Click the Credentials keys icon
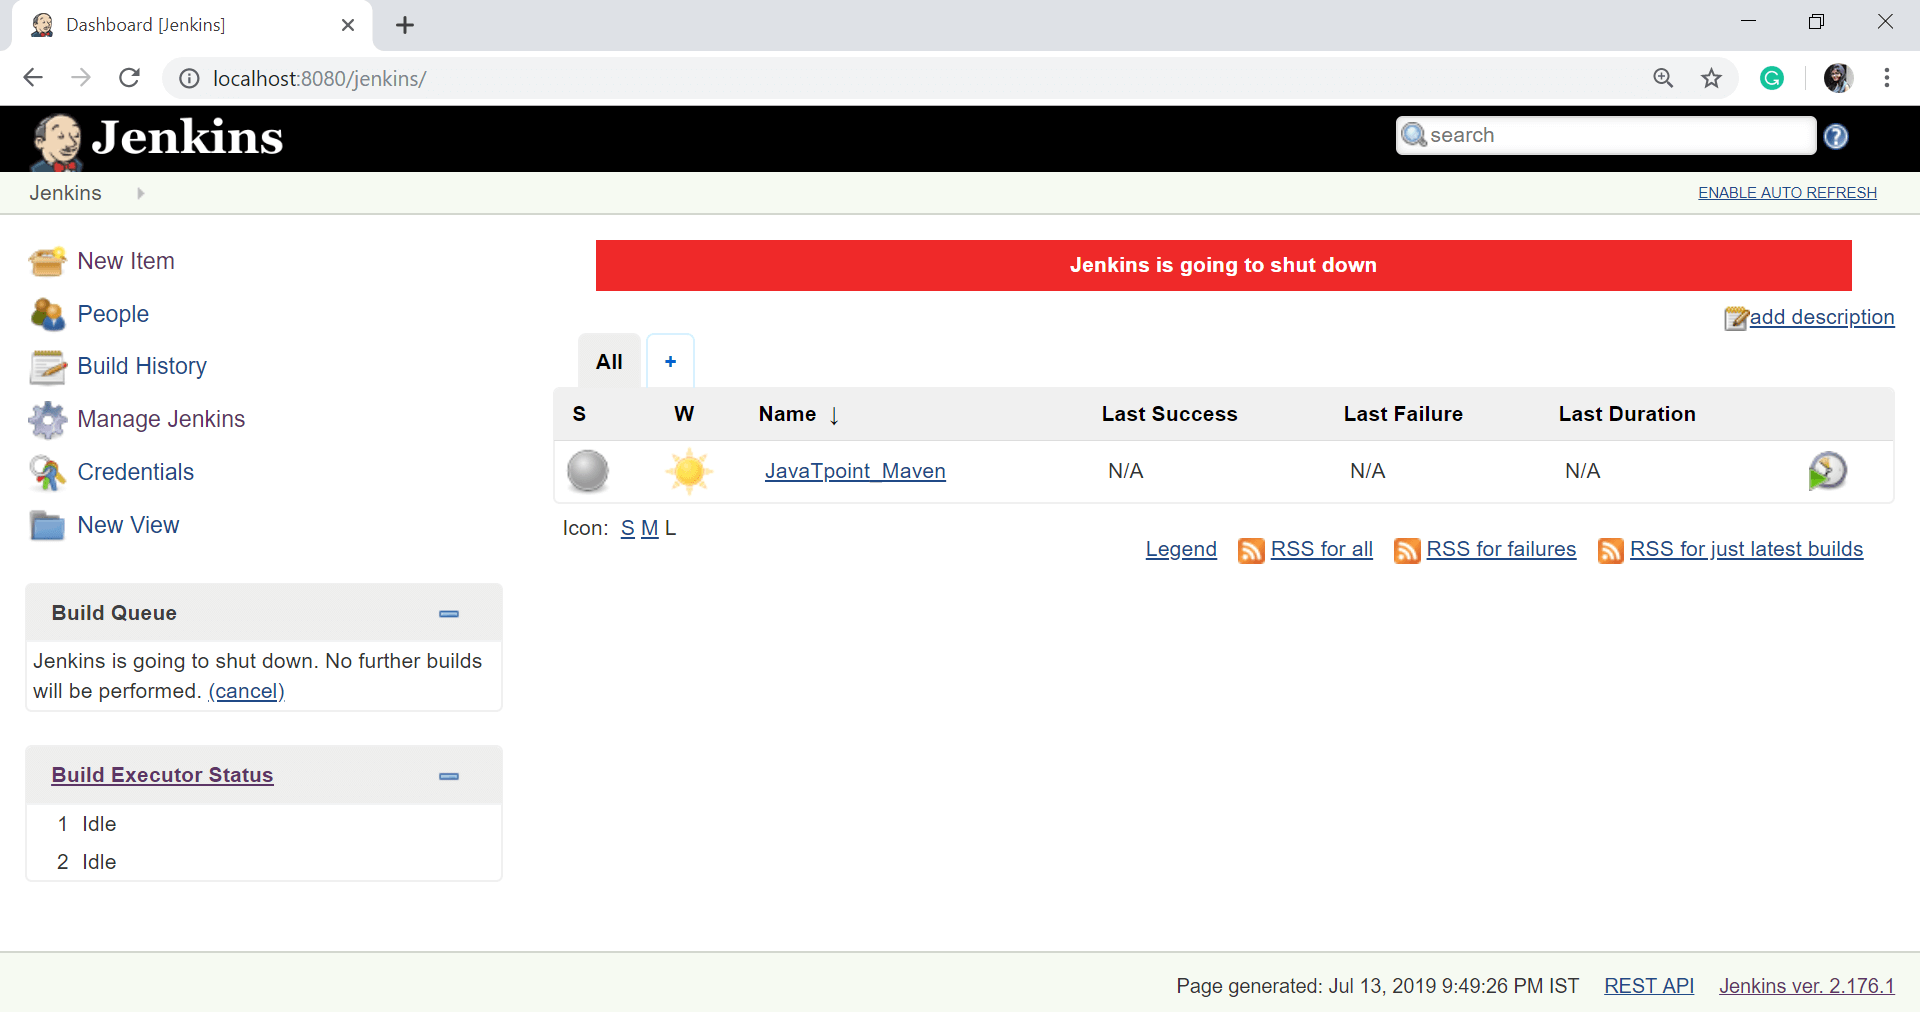Viewport: 1920px width, 1012px height. [47, 472]
